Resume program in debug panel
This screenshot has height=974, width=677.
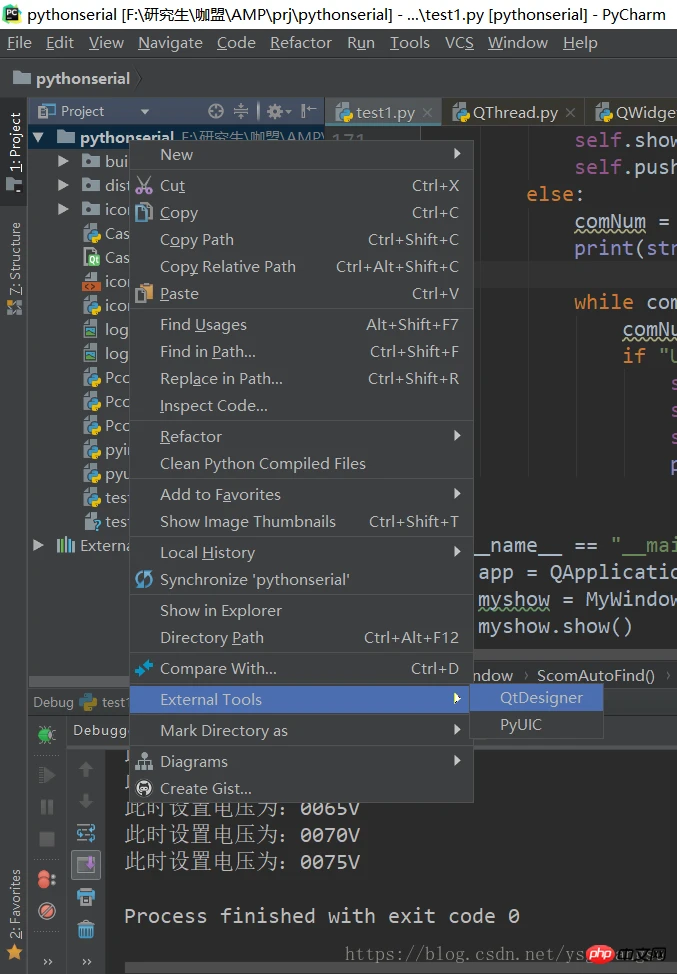tap(47, 775)
